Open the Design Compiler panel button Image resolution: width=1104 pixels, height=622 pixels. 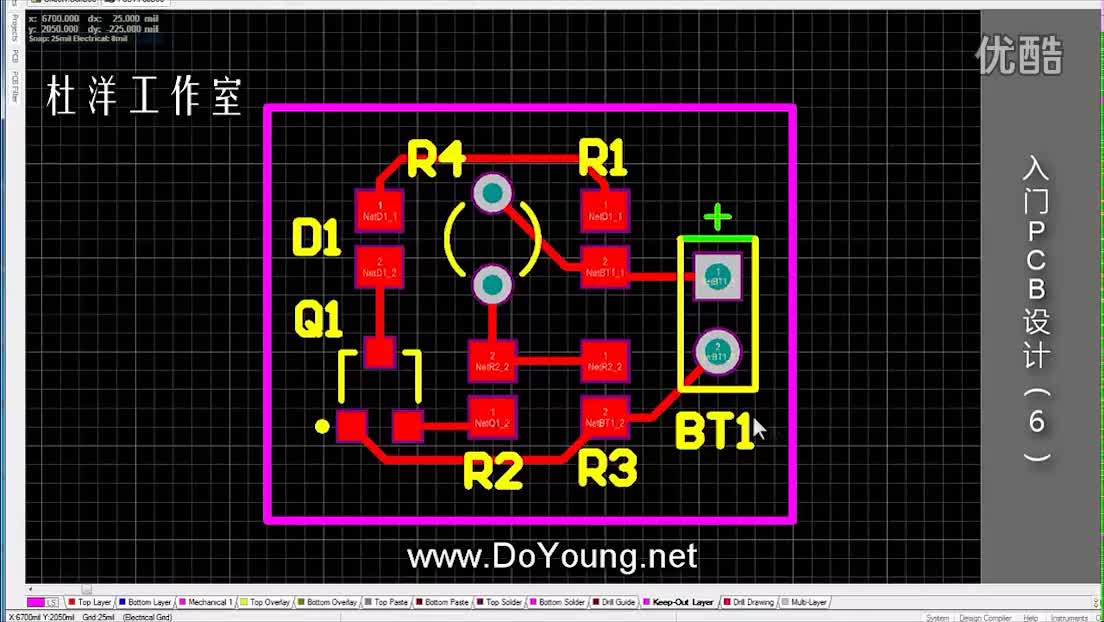984,618
